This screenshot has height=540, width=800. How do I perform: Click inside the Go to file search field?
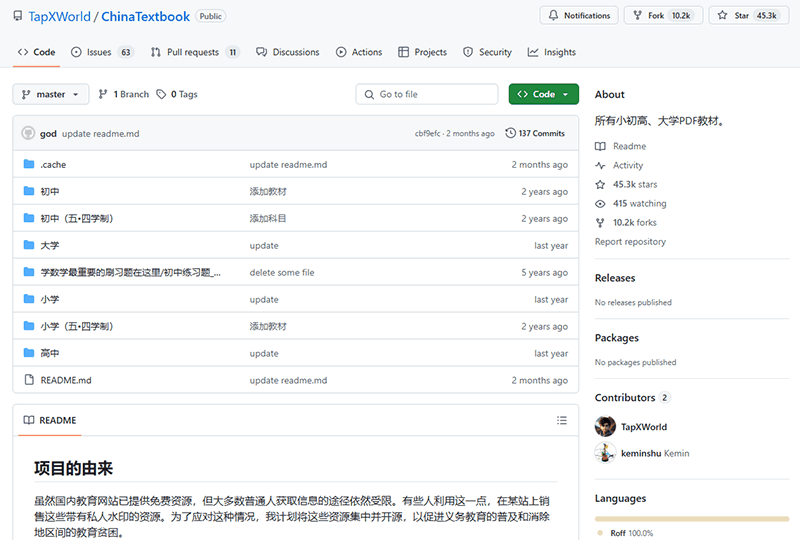click(x=427, y=94)
